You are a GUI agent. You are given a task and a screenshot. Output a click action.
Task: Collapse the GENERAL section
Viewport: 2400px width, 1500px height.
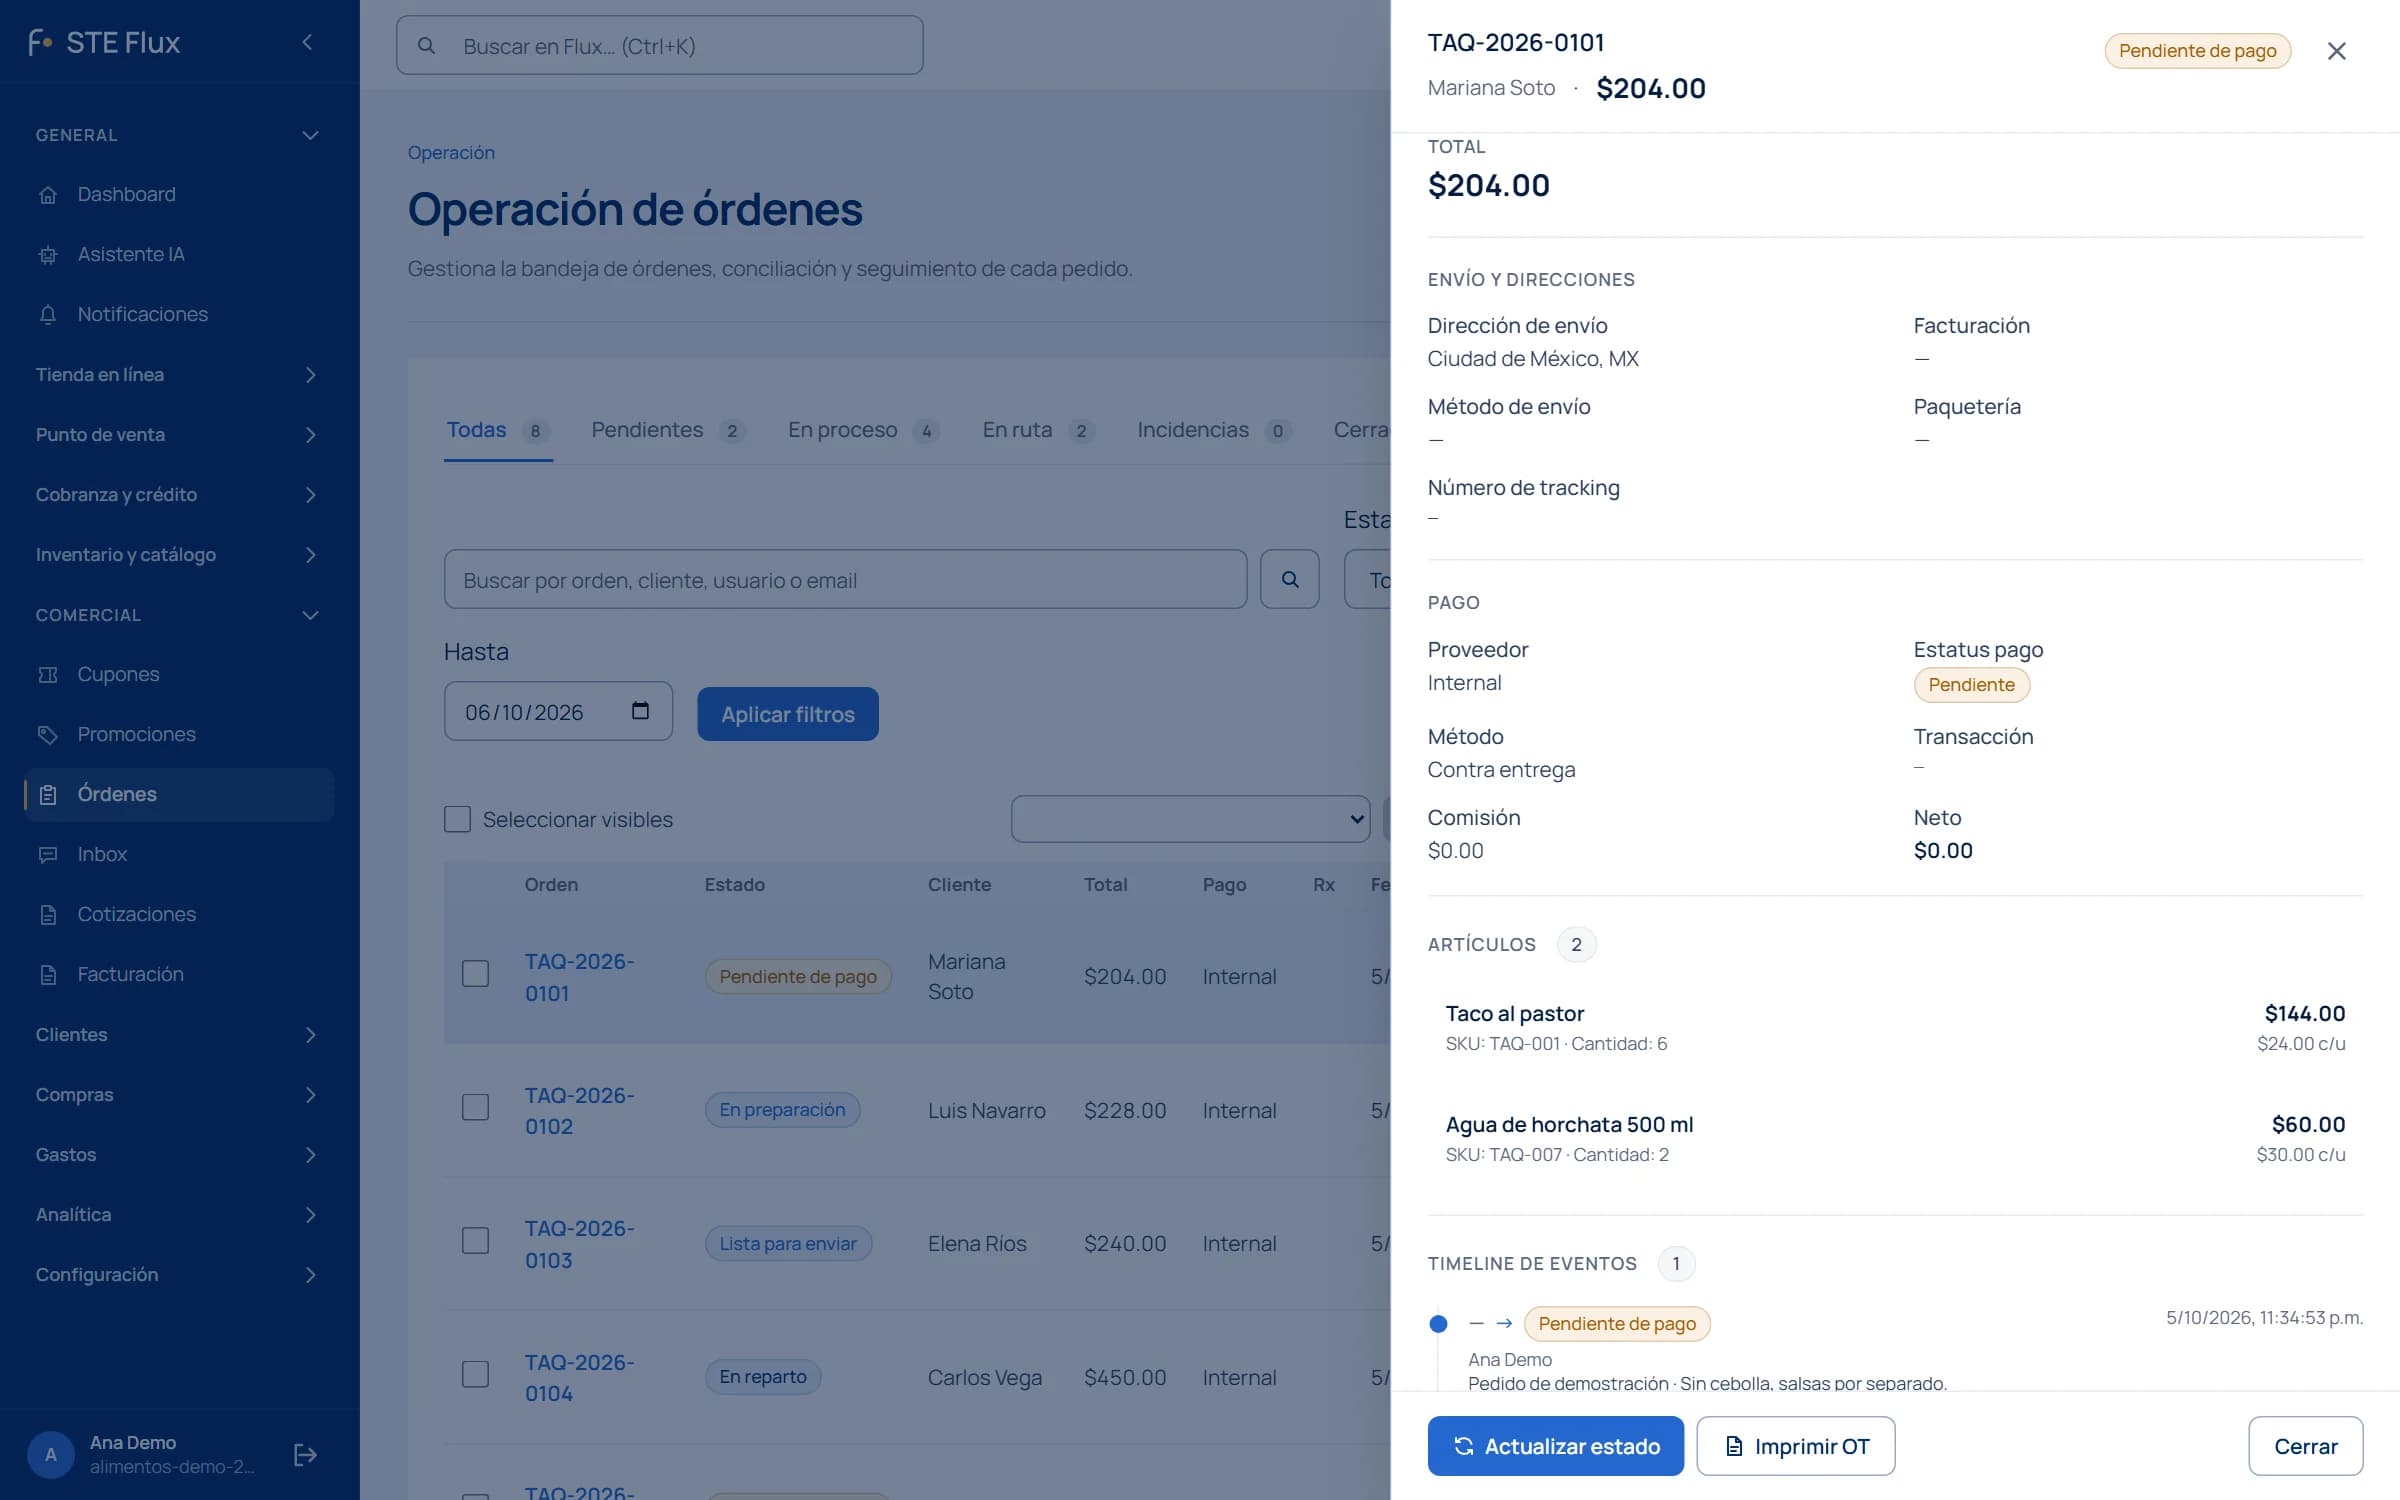point(179,135)
